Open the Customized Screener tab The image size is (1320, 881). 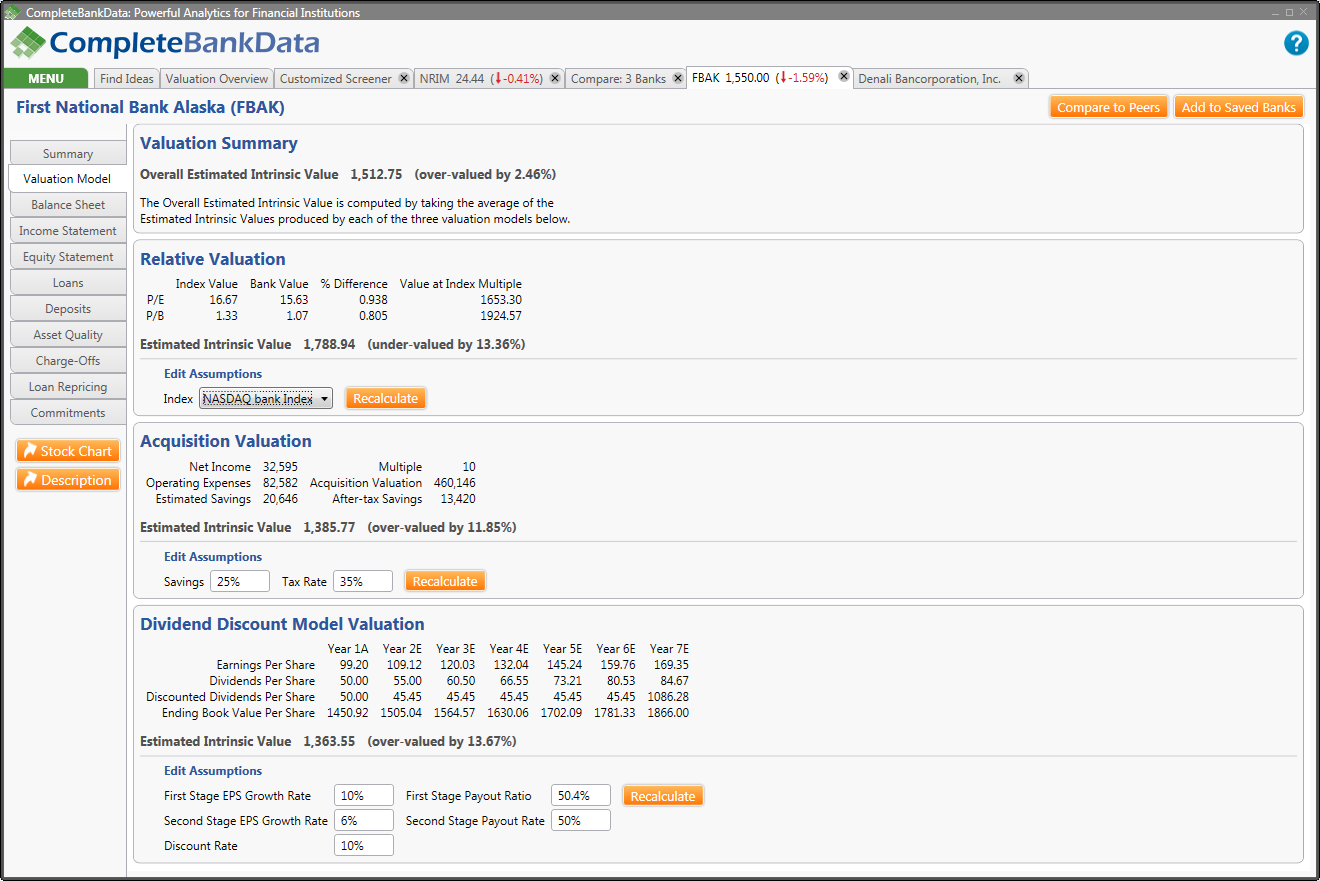336,78
